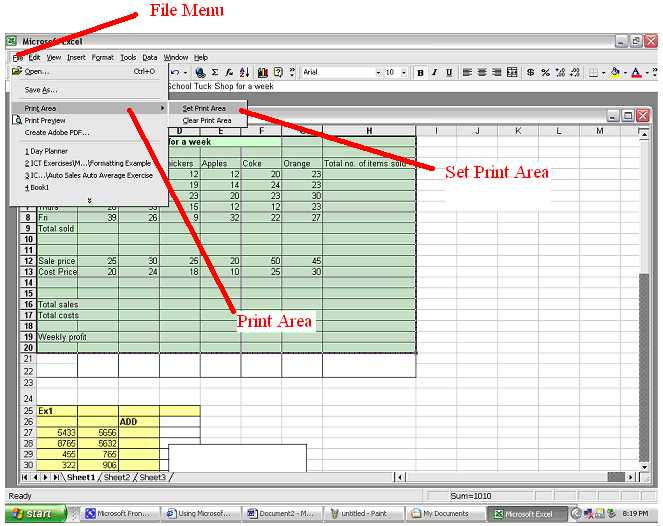Open the Borders dropdown arrow
The height and width of the screenshot is (526, 663).
603,73
